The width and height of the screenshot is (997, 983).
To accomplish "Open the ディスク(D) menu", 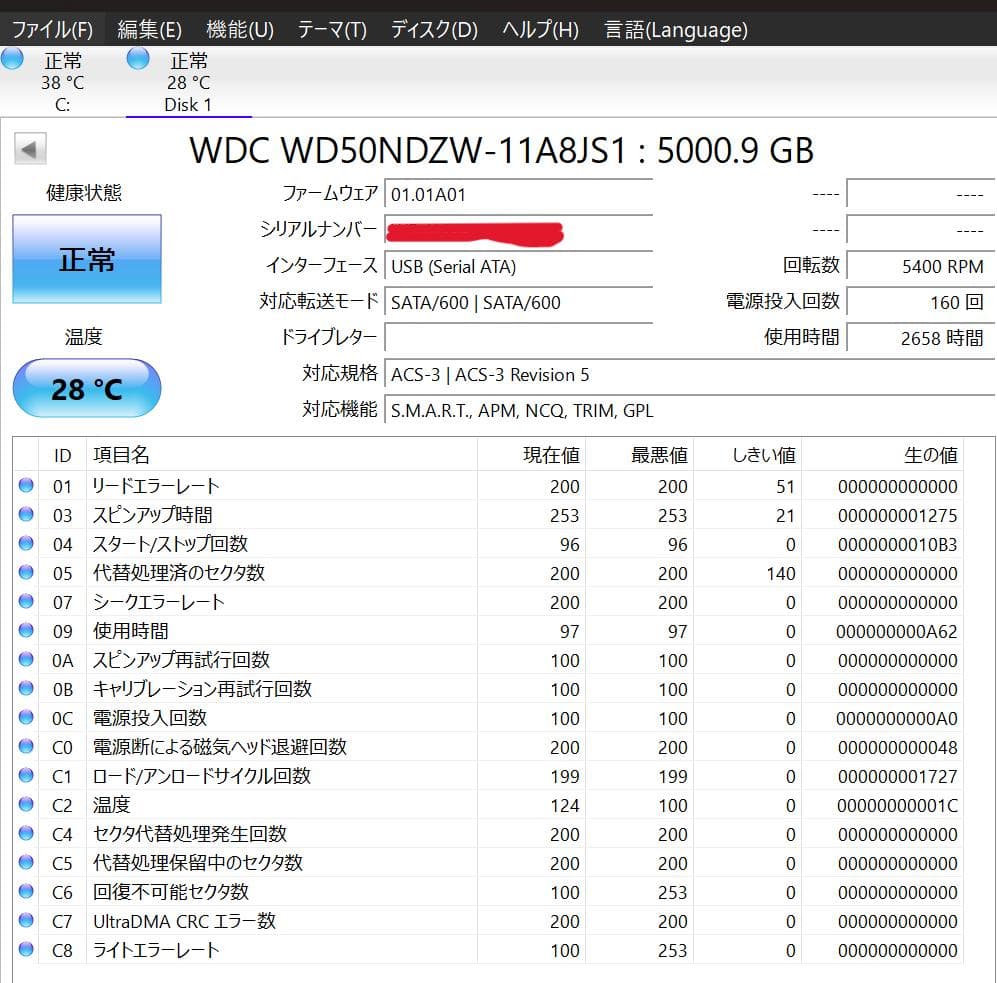I will pos(434,30).
